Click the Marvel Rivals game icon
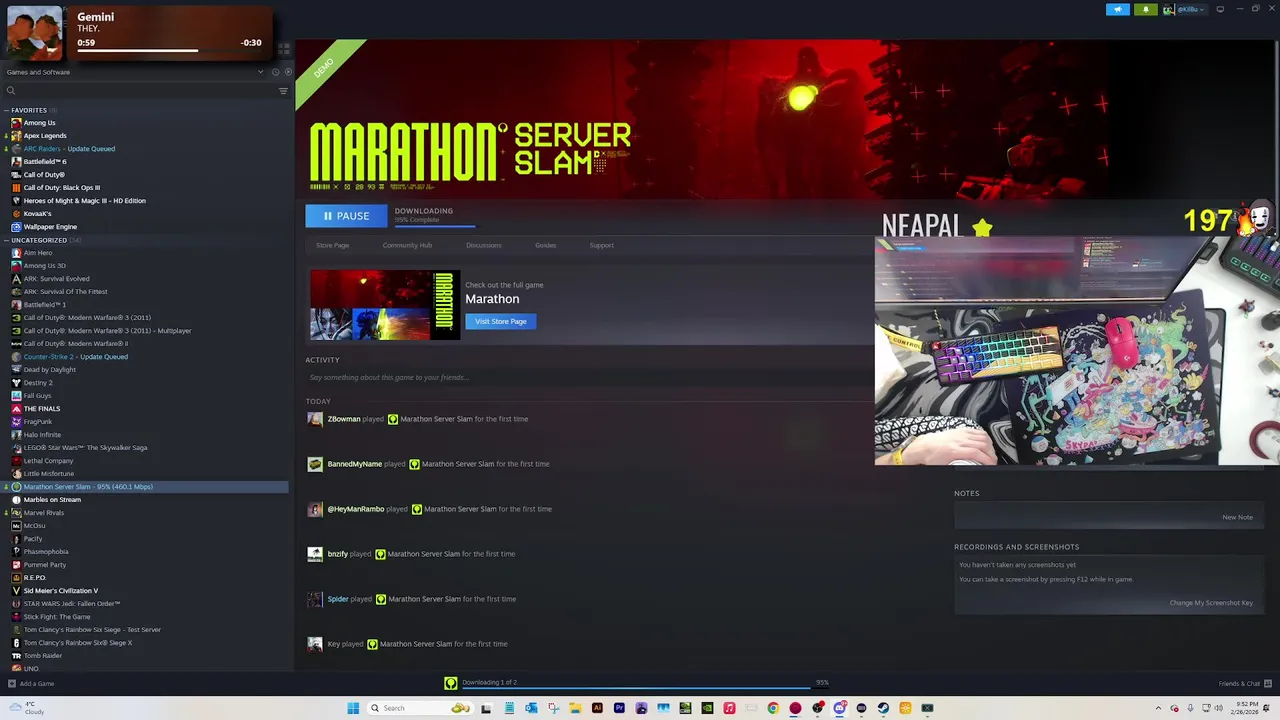The width and height of the screenshot is (1280, 720). coord(16,513)
